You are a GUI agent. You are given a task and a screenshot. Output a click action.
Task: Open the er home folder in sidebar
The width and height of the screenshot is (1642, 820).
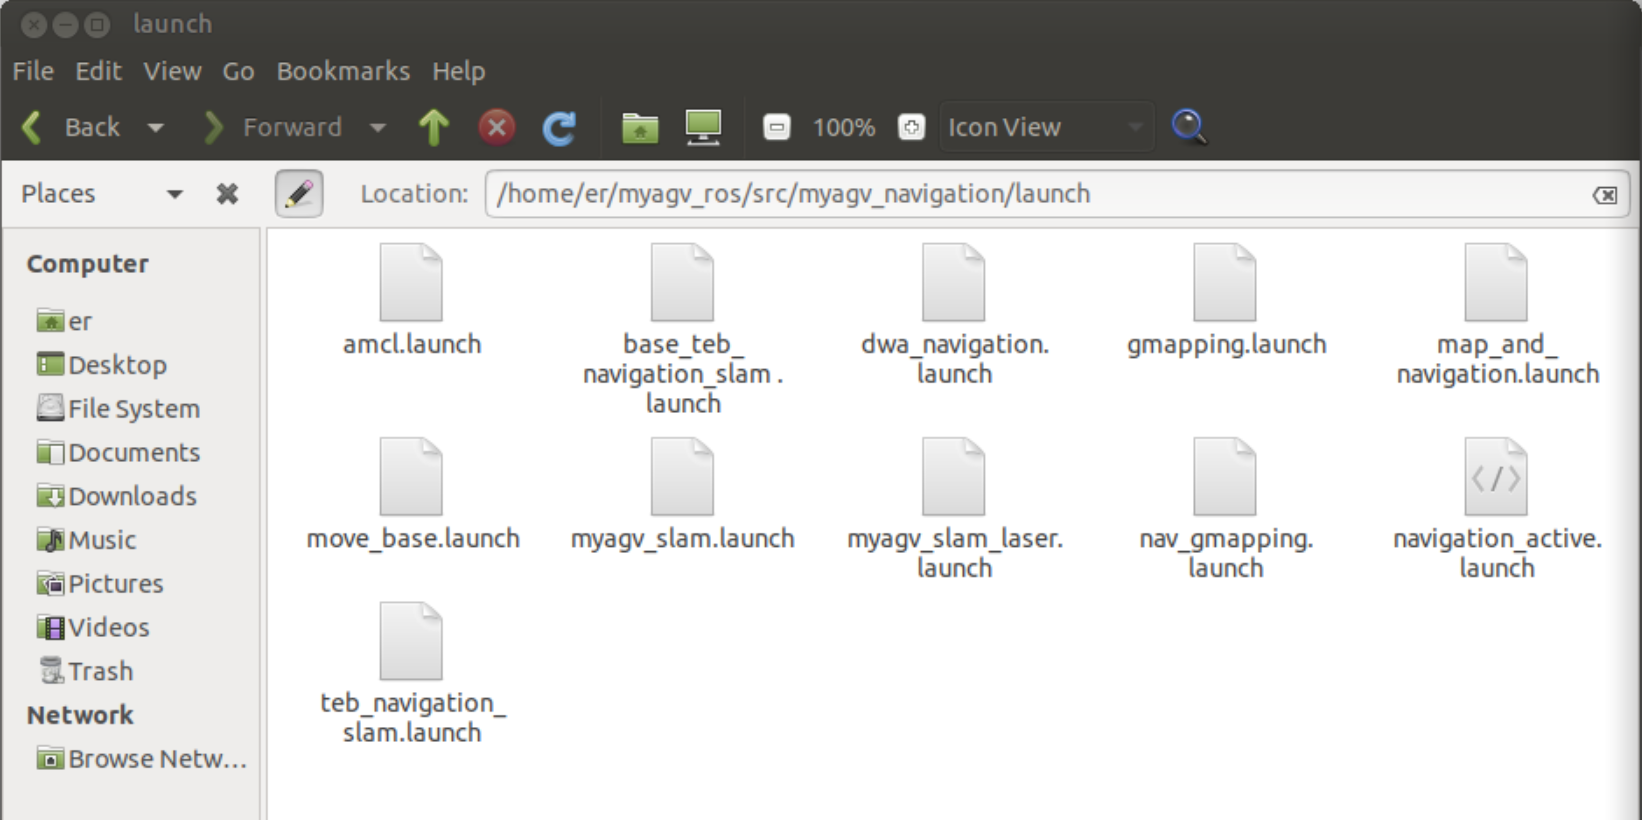tap(64, 321)
